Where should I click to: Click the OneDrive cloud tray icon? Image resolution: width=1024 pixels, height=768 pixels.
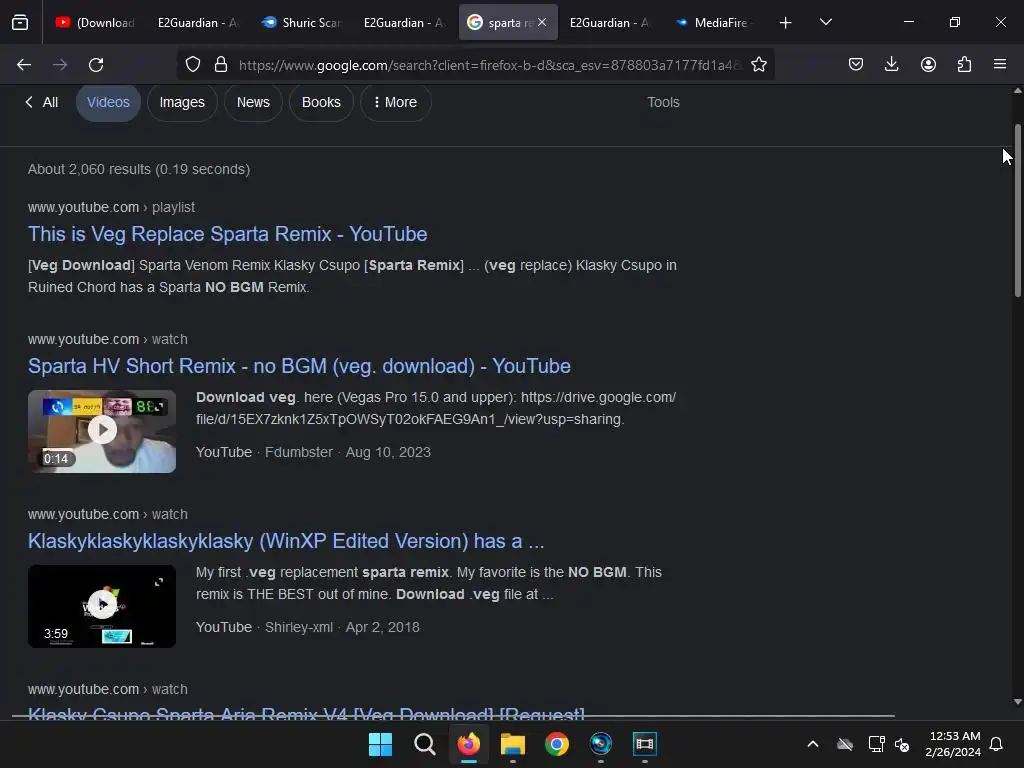(844, 744)
